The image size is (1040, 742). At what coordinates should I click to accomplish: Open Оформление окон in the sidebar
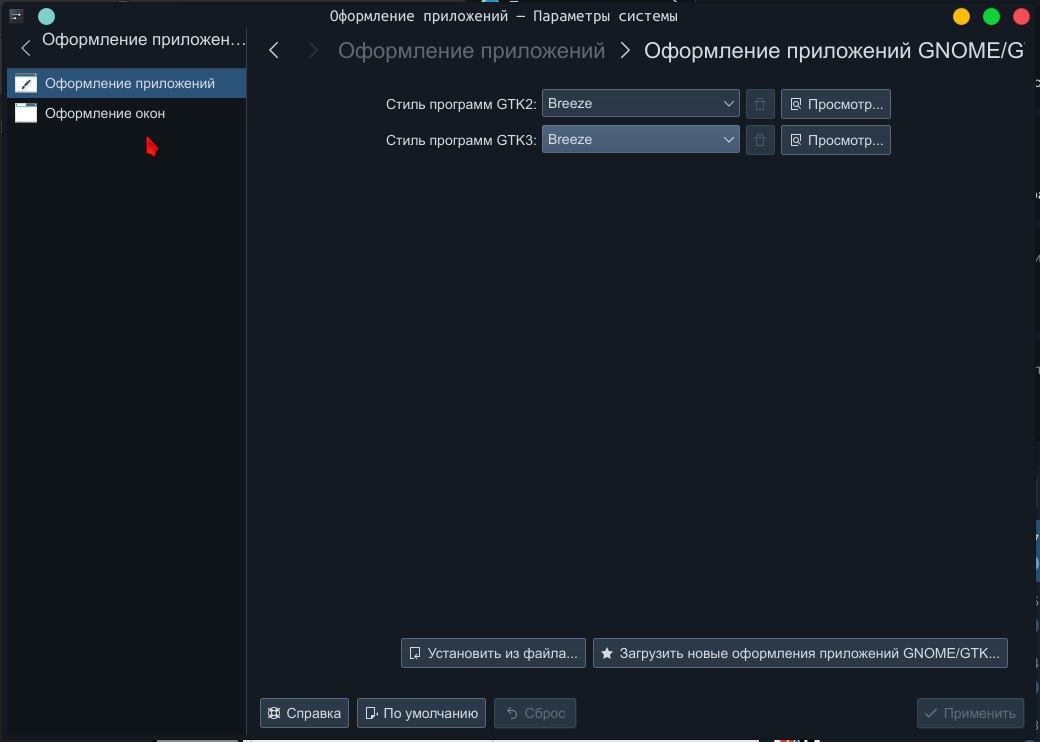126,113
